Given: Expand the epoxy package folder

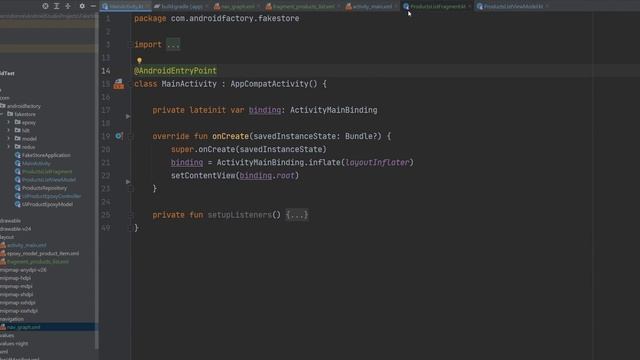Looking at the screenshot, I should pos(9,122).
